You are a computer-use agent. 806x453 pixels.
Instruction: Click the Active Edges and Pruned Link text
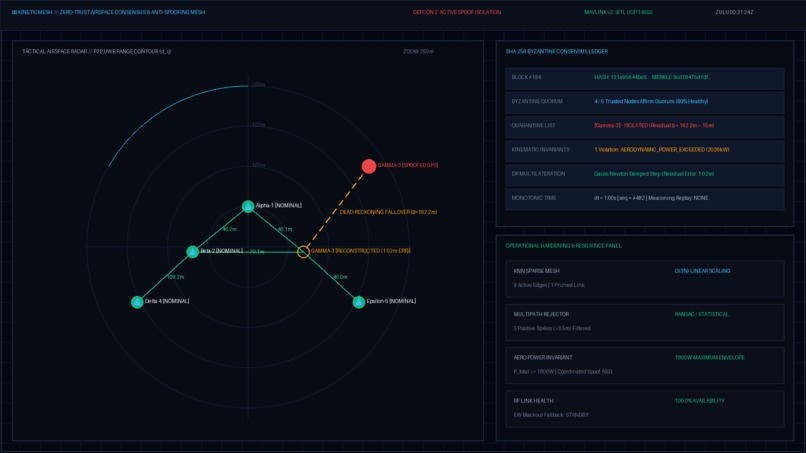point(549,285)
